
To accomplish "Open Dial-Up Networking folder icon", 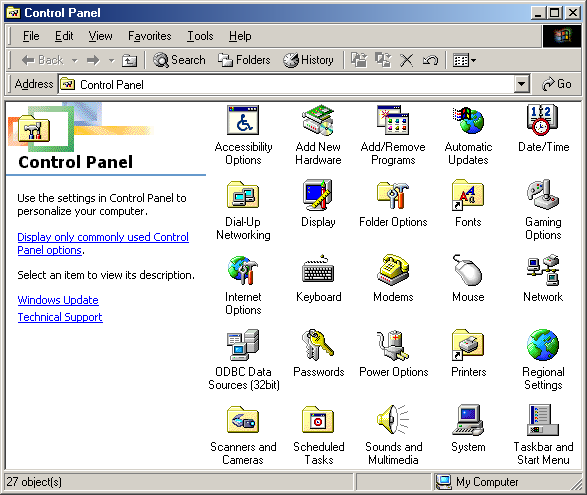I will pyautogui.click(x=243, y=195).
